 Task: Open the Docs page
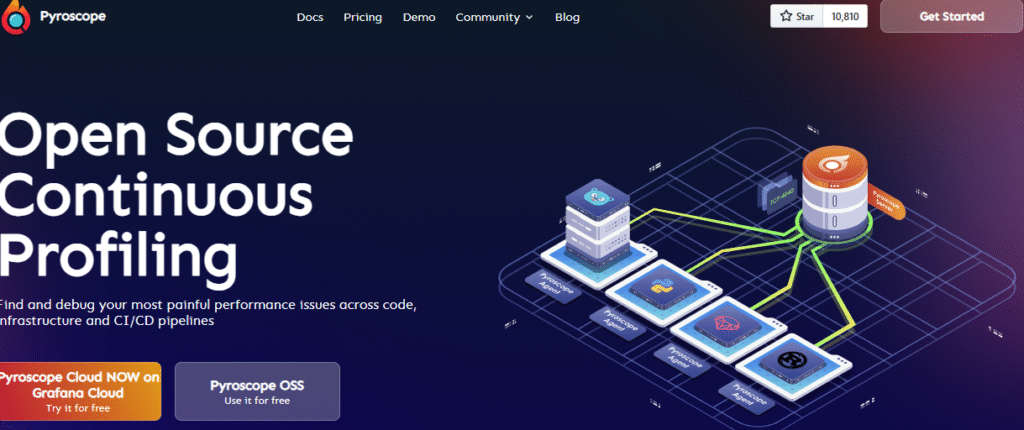pyautogui.click(x=310, y=17)
